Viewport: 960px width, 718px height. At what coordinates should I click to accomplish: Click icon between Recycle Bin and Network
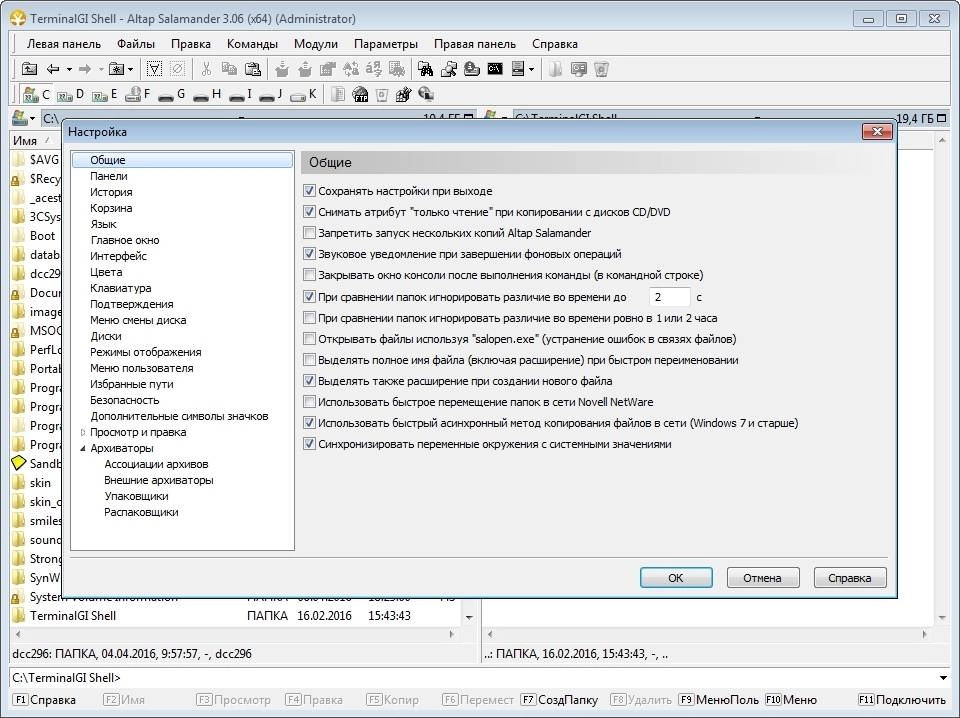coord(403,94)
